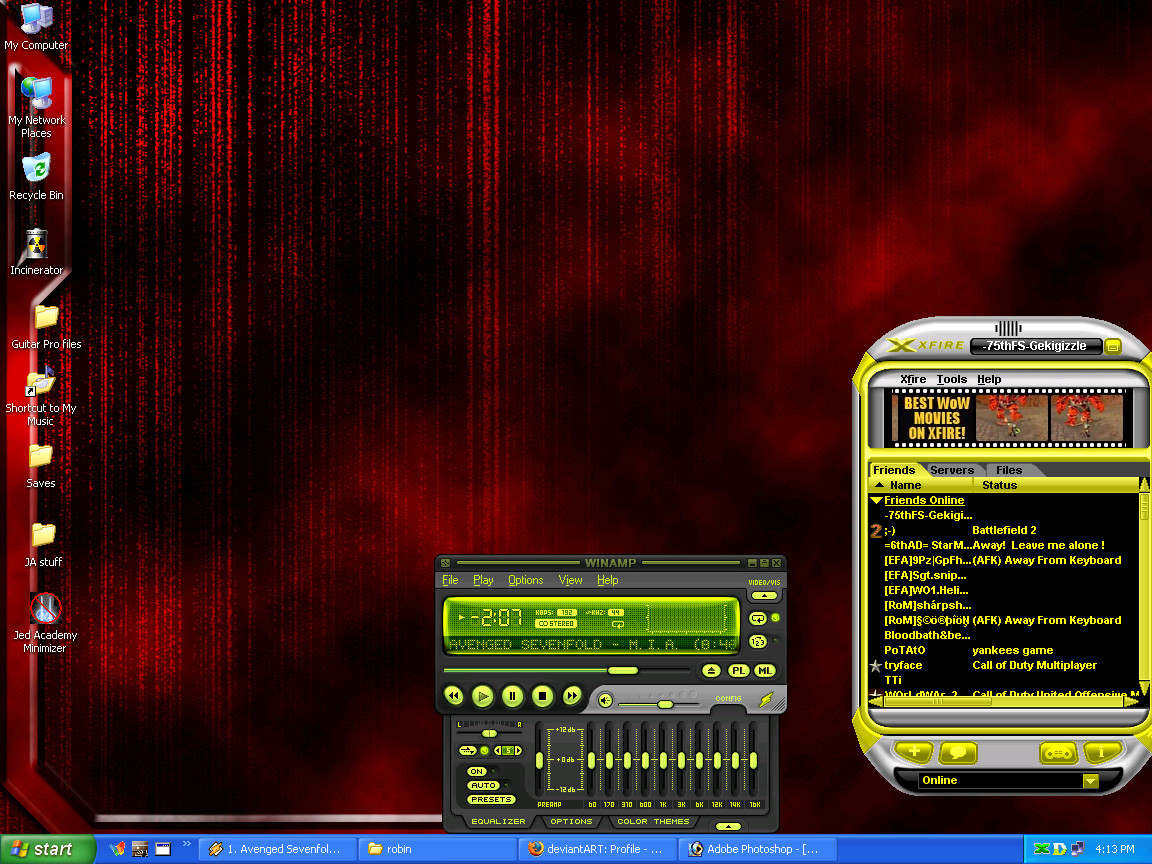The image size is (1152, 864).
Task: Open the Winamp Options menu
Action: [x=526, y=580]
